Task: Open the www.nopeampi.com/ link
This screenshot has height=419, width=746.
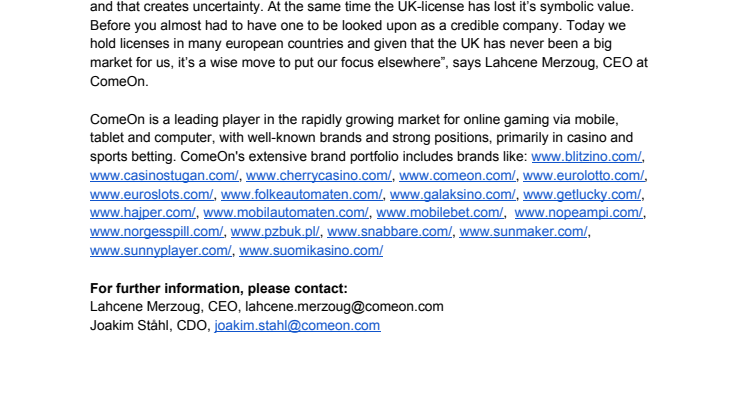Action: pyautogui.click(x=579, y=213)
